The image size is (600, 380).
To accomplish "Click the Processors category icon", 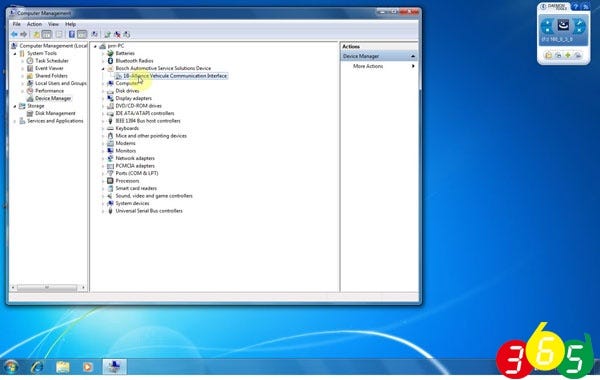I will [x=110, y=181].
